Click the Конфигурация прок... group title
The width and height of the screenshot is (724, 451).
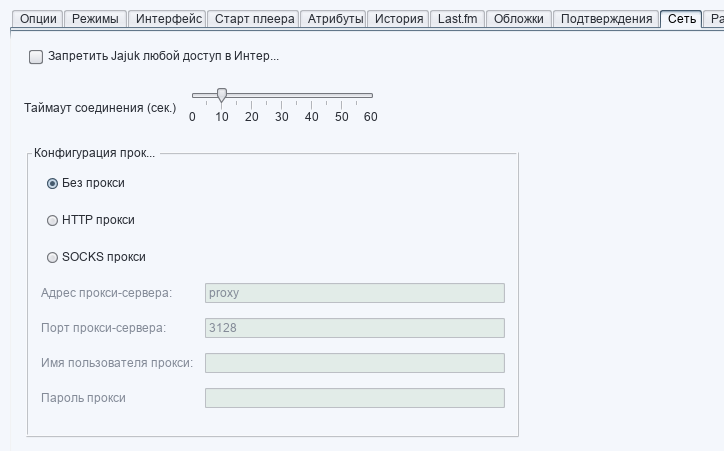(x=94, y=153)
